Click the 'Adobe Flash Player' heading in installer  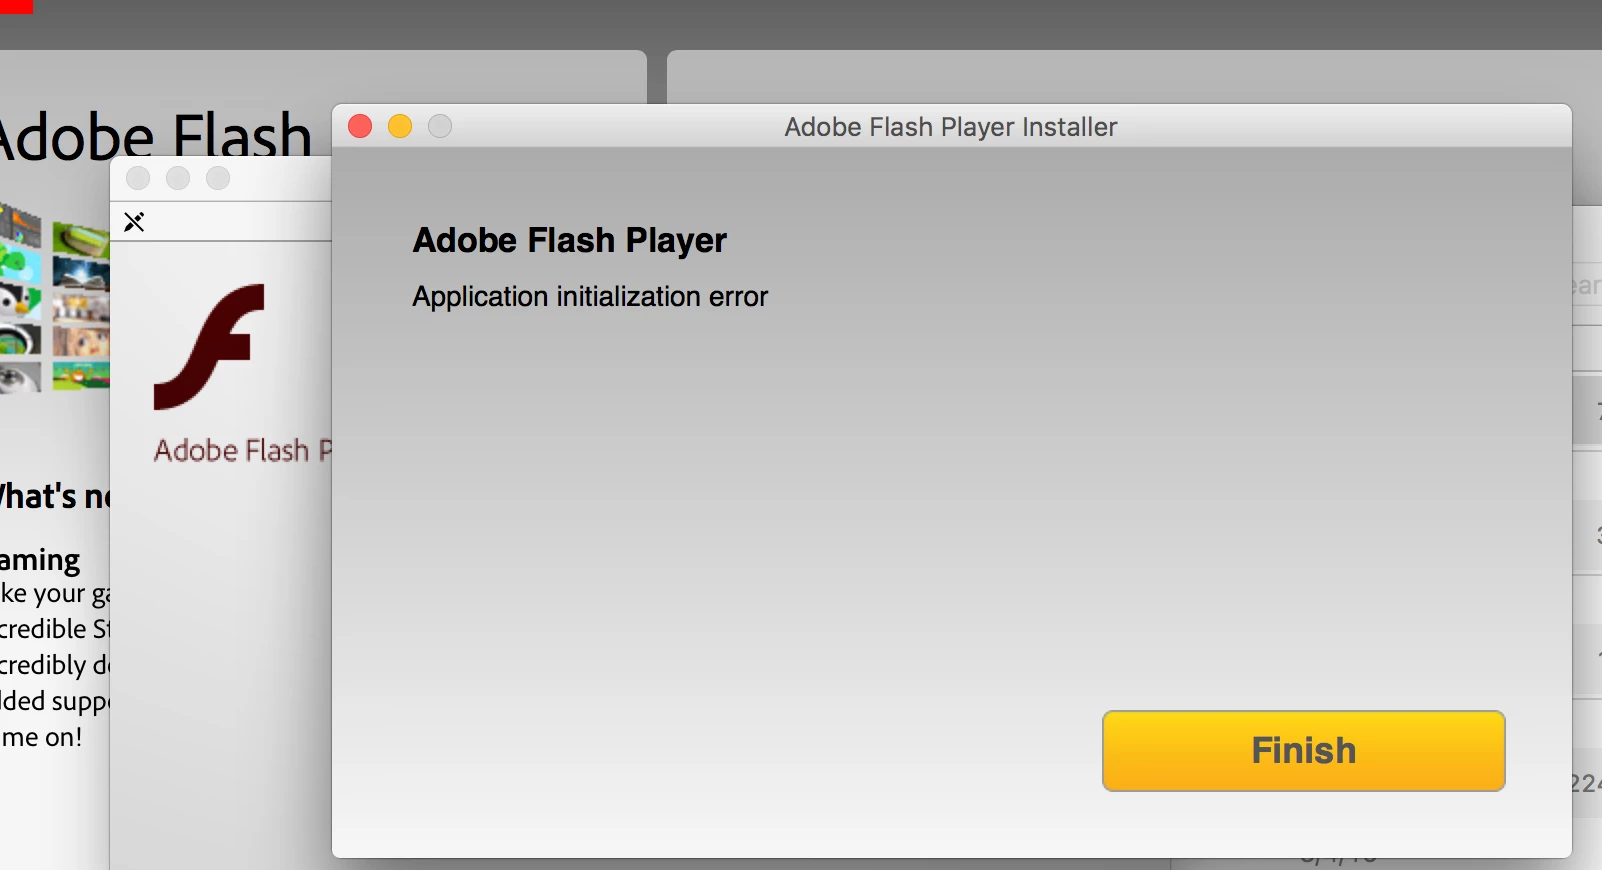pyautogui.click(x=569, y=240)
